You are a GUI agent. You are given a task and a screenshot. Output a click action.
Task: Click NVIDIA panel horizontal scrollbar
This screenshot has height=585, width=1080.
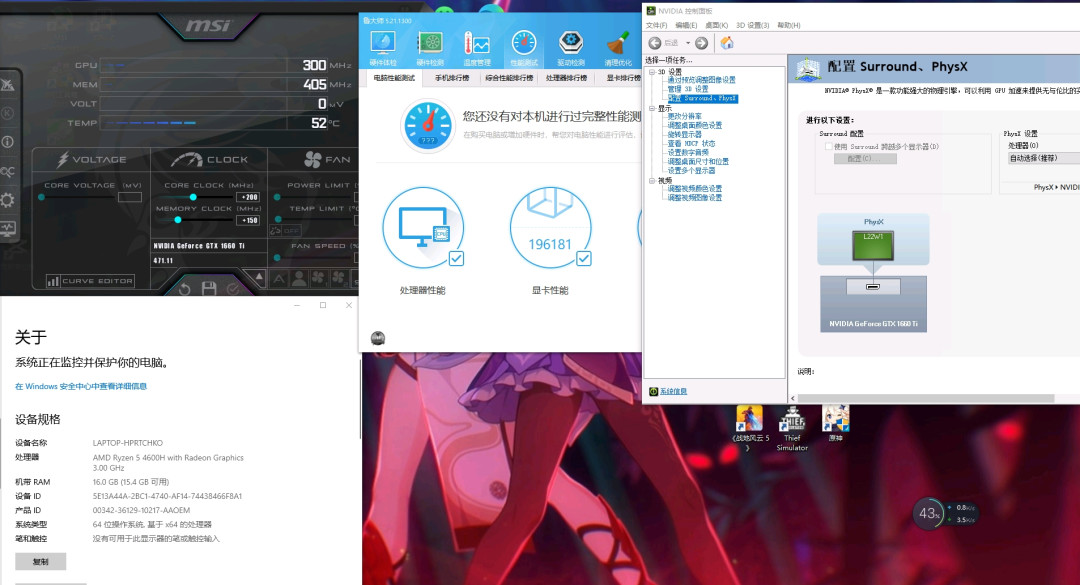pyautogui.click(x=926, y=398)
